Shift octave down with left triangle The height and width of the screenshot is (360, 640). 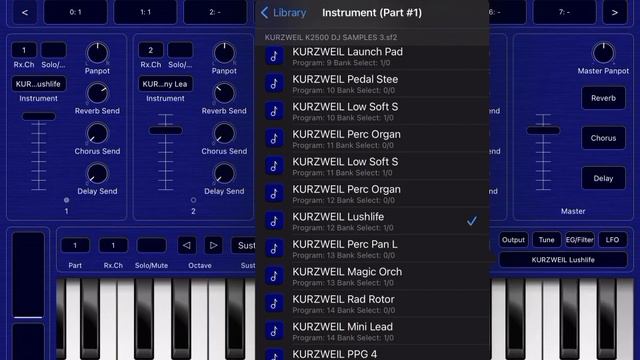click(x=187, y=245)
